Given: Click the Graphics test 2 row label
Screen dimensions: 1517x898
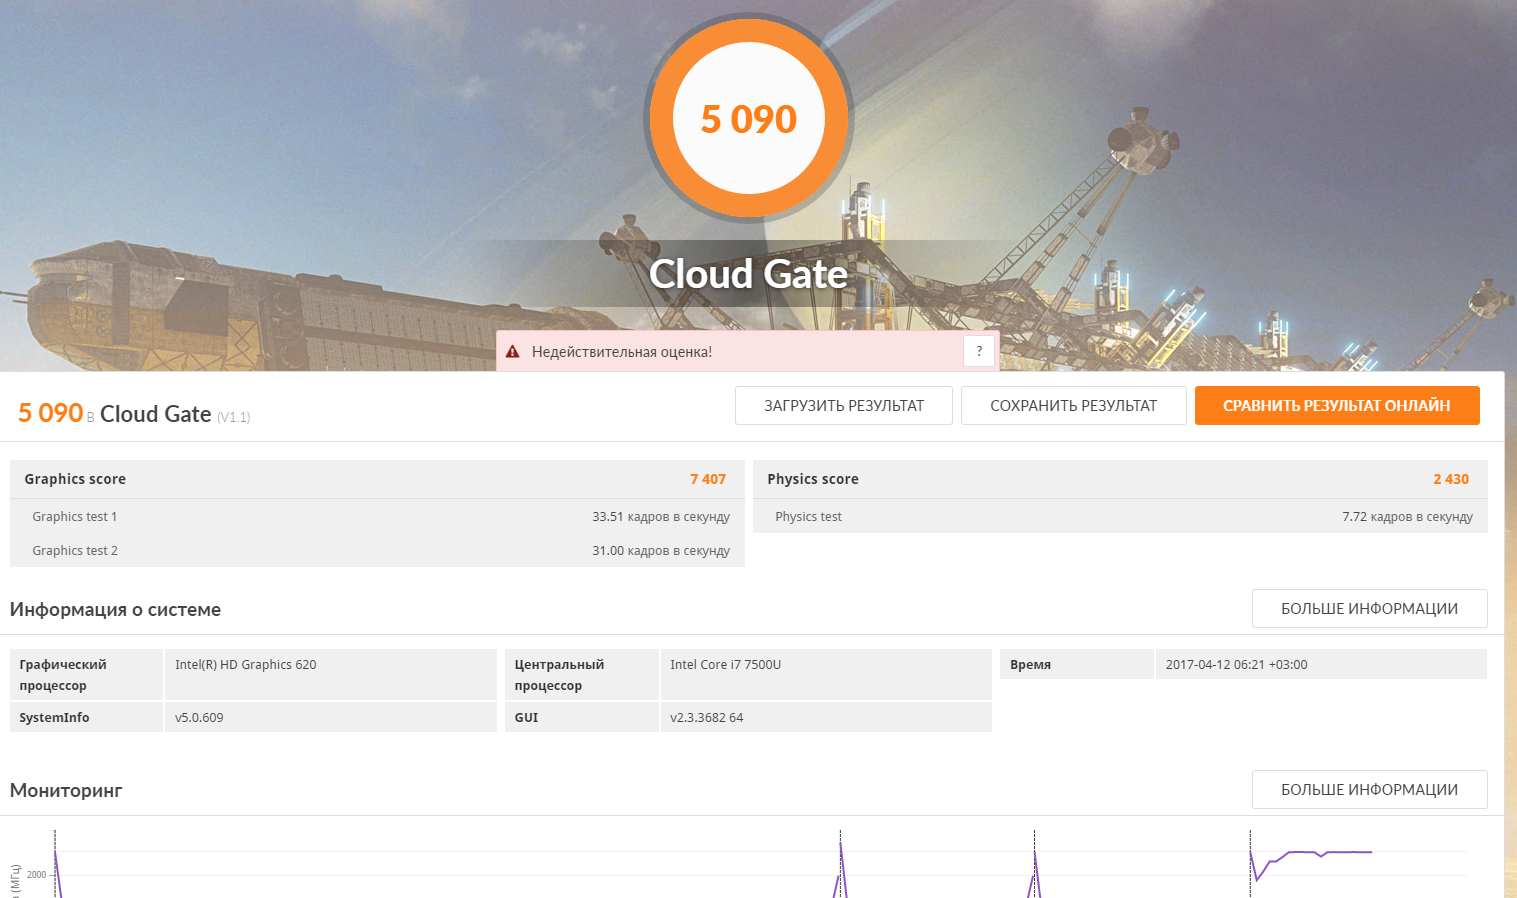Looking at the screenshot, I should pyautogui.click(x=75, y=551).
